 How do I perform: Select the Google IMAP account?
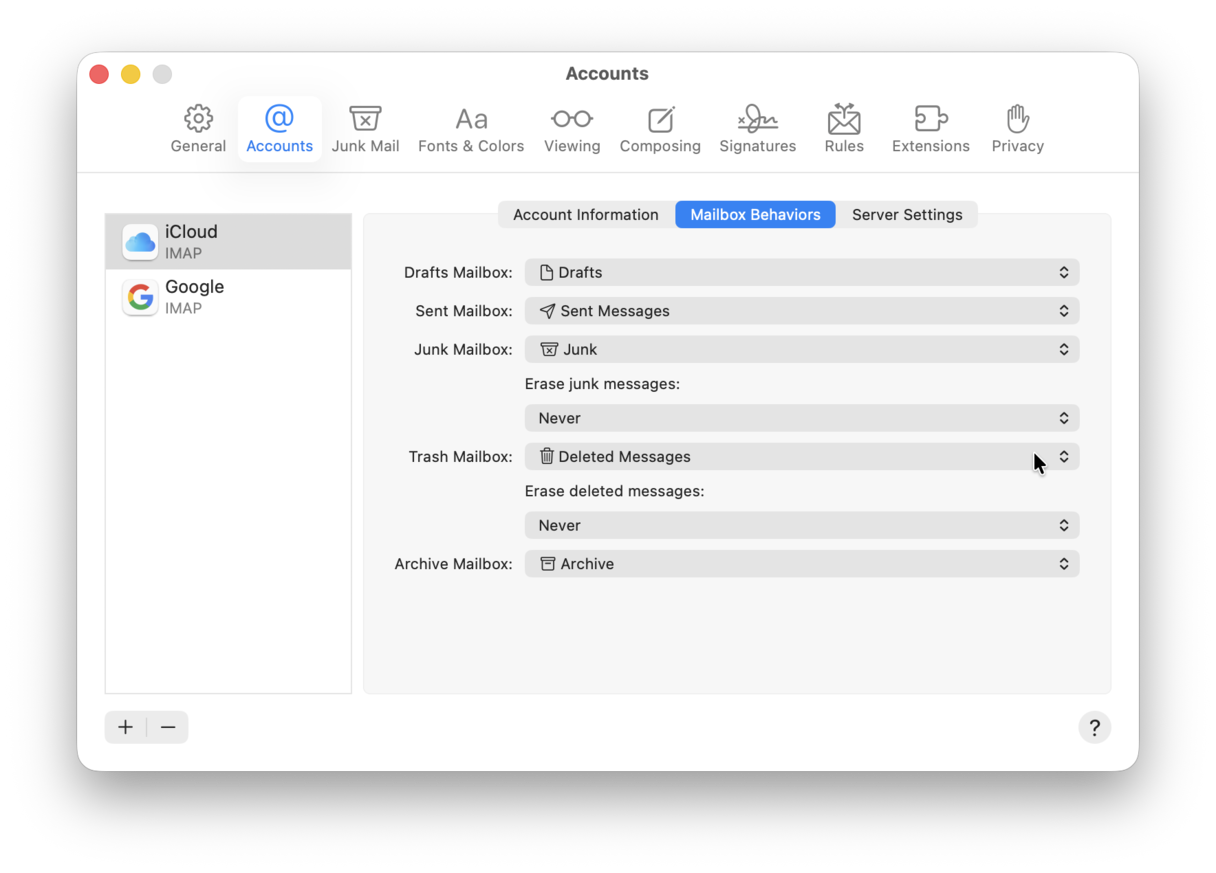[228, 296]
